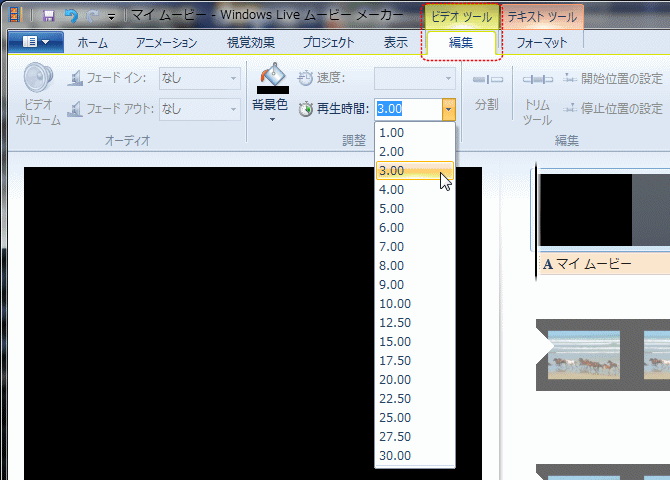
Task: Open the Animation (アニメーション) tab
Action: (167, 42)
